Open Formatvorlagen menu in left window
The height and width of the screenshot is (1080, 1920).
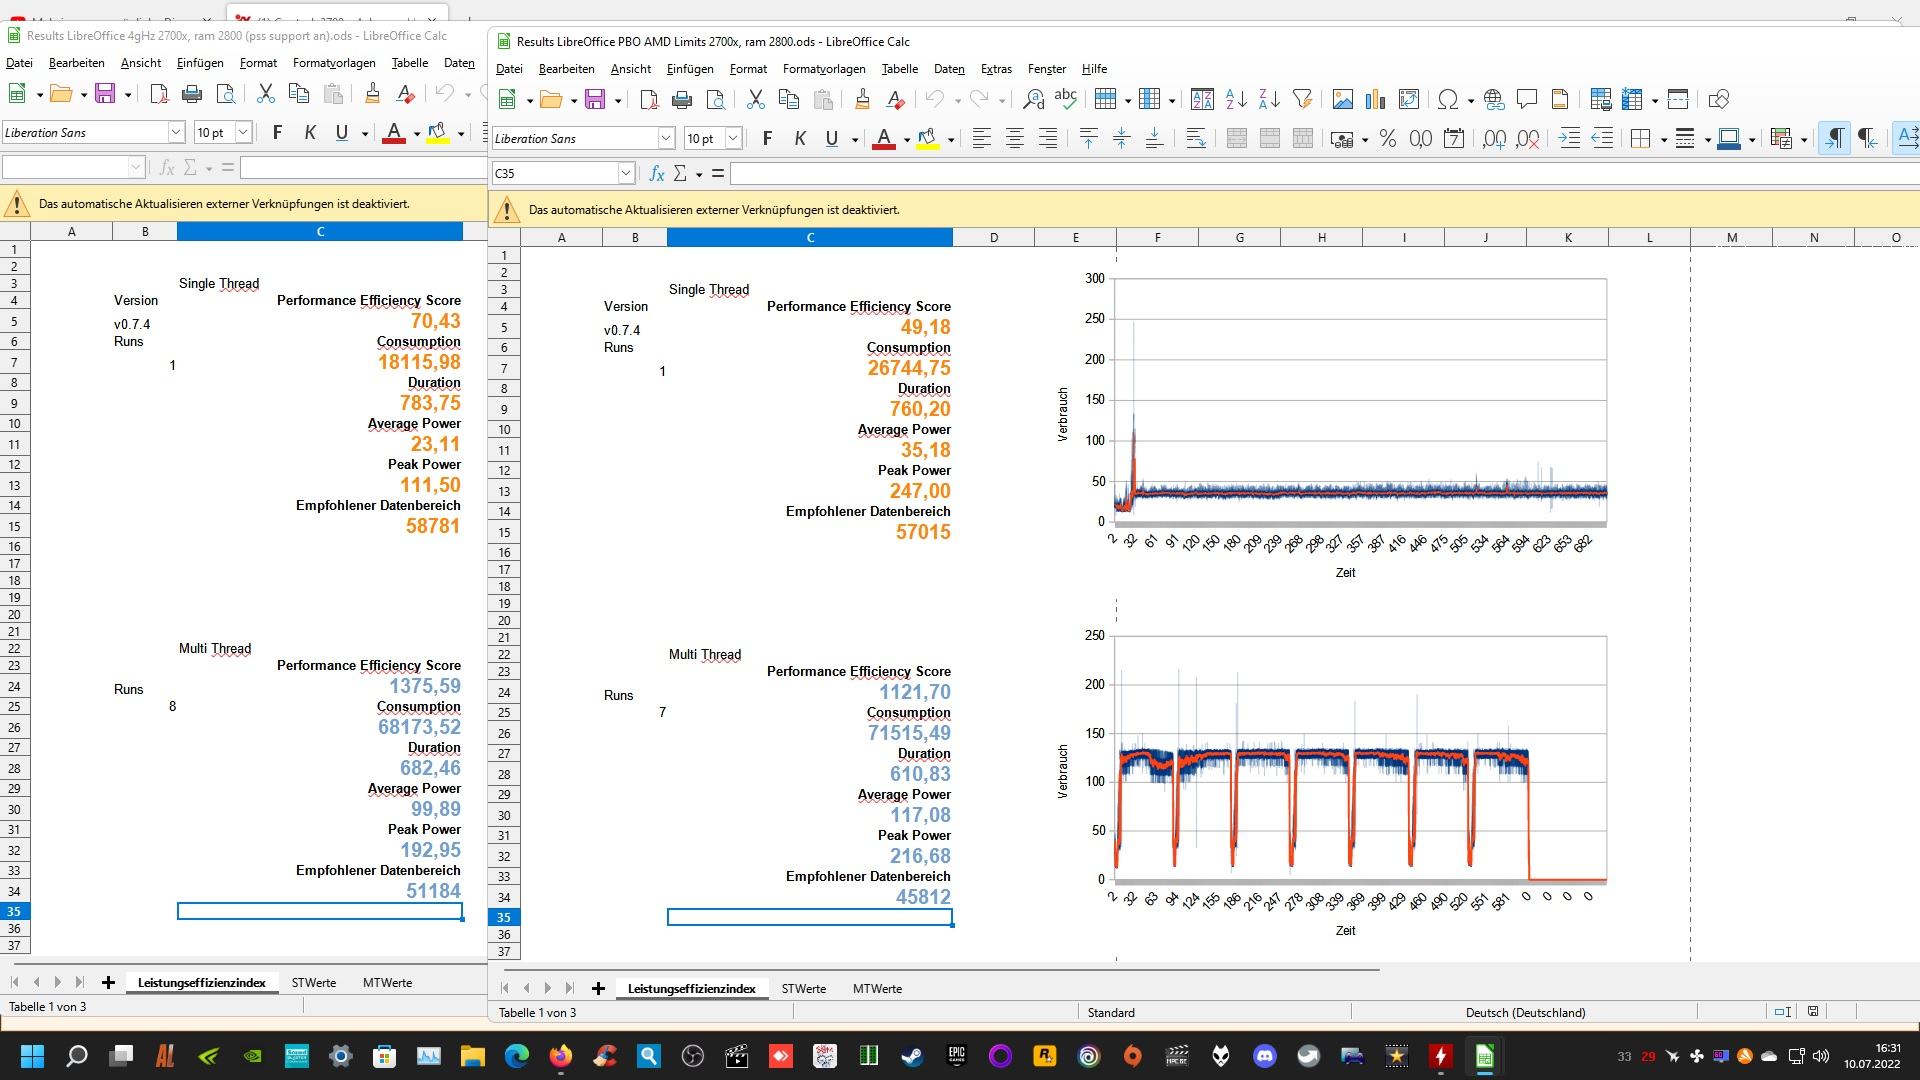(x=334, y=63)
